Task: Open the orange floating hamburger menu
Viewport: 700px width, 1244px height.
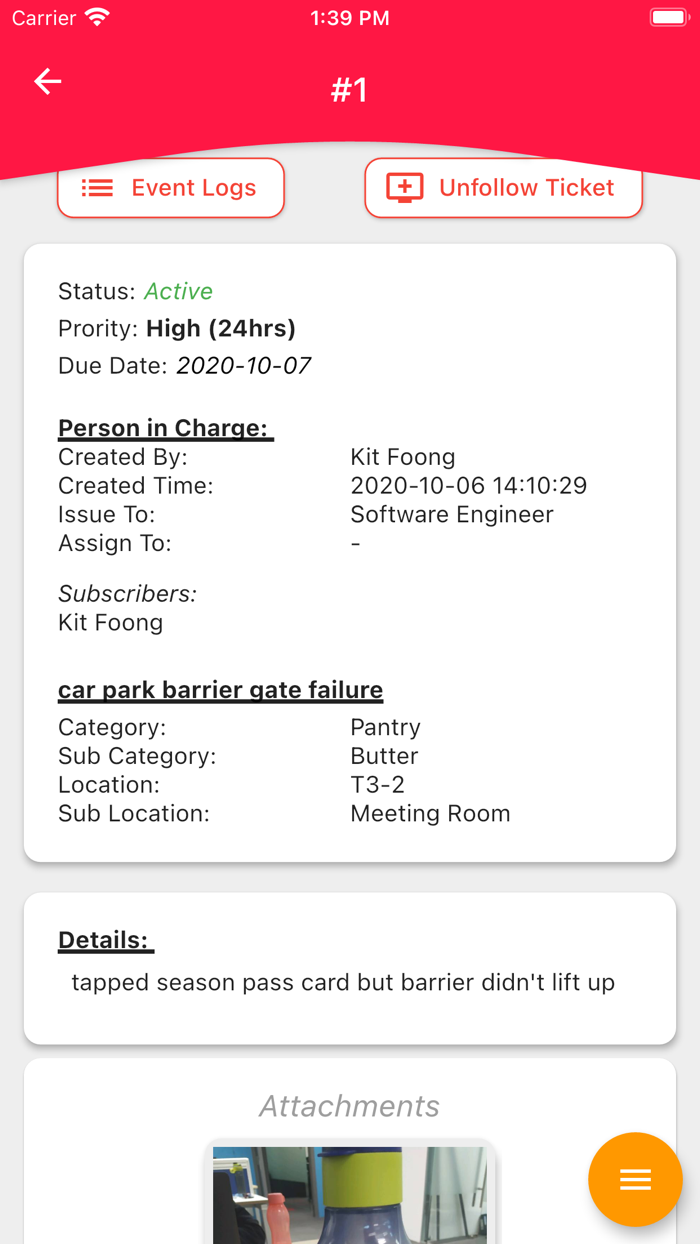Action: [636, 1180]
